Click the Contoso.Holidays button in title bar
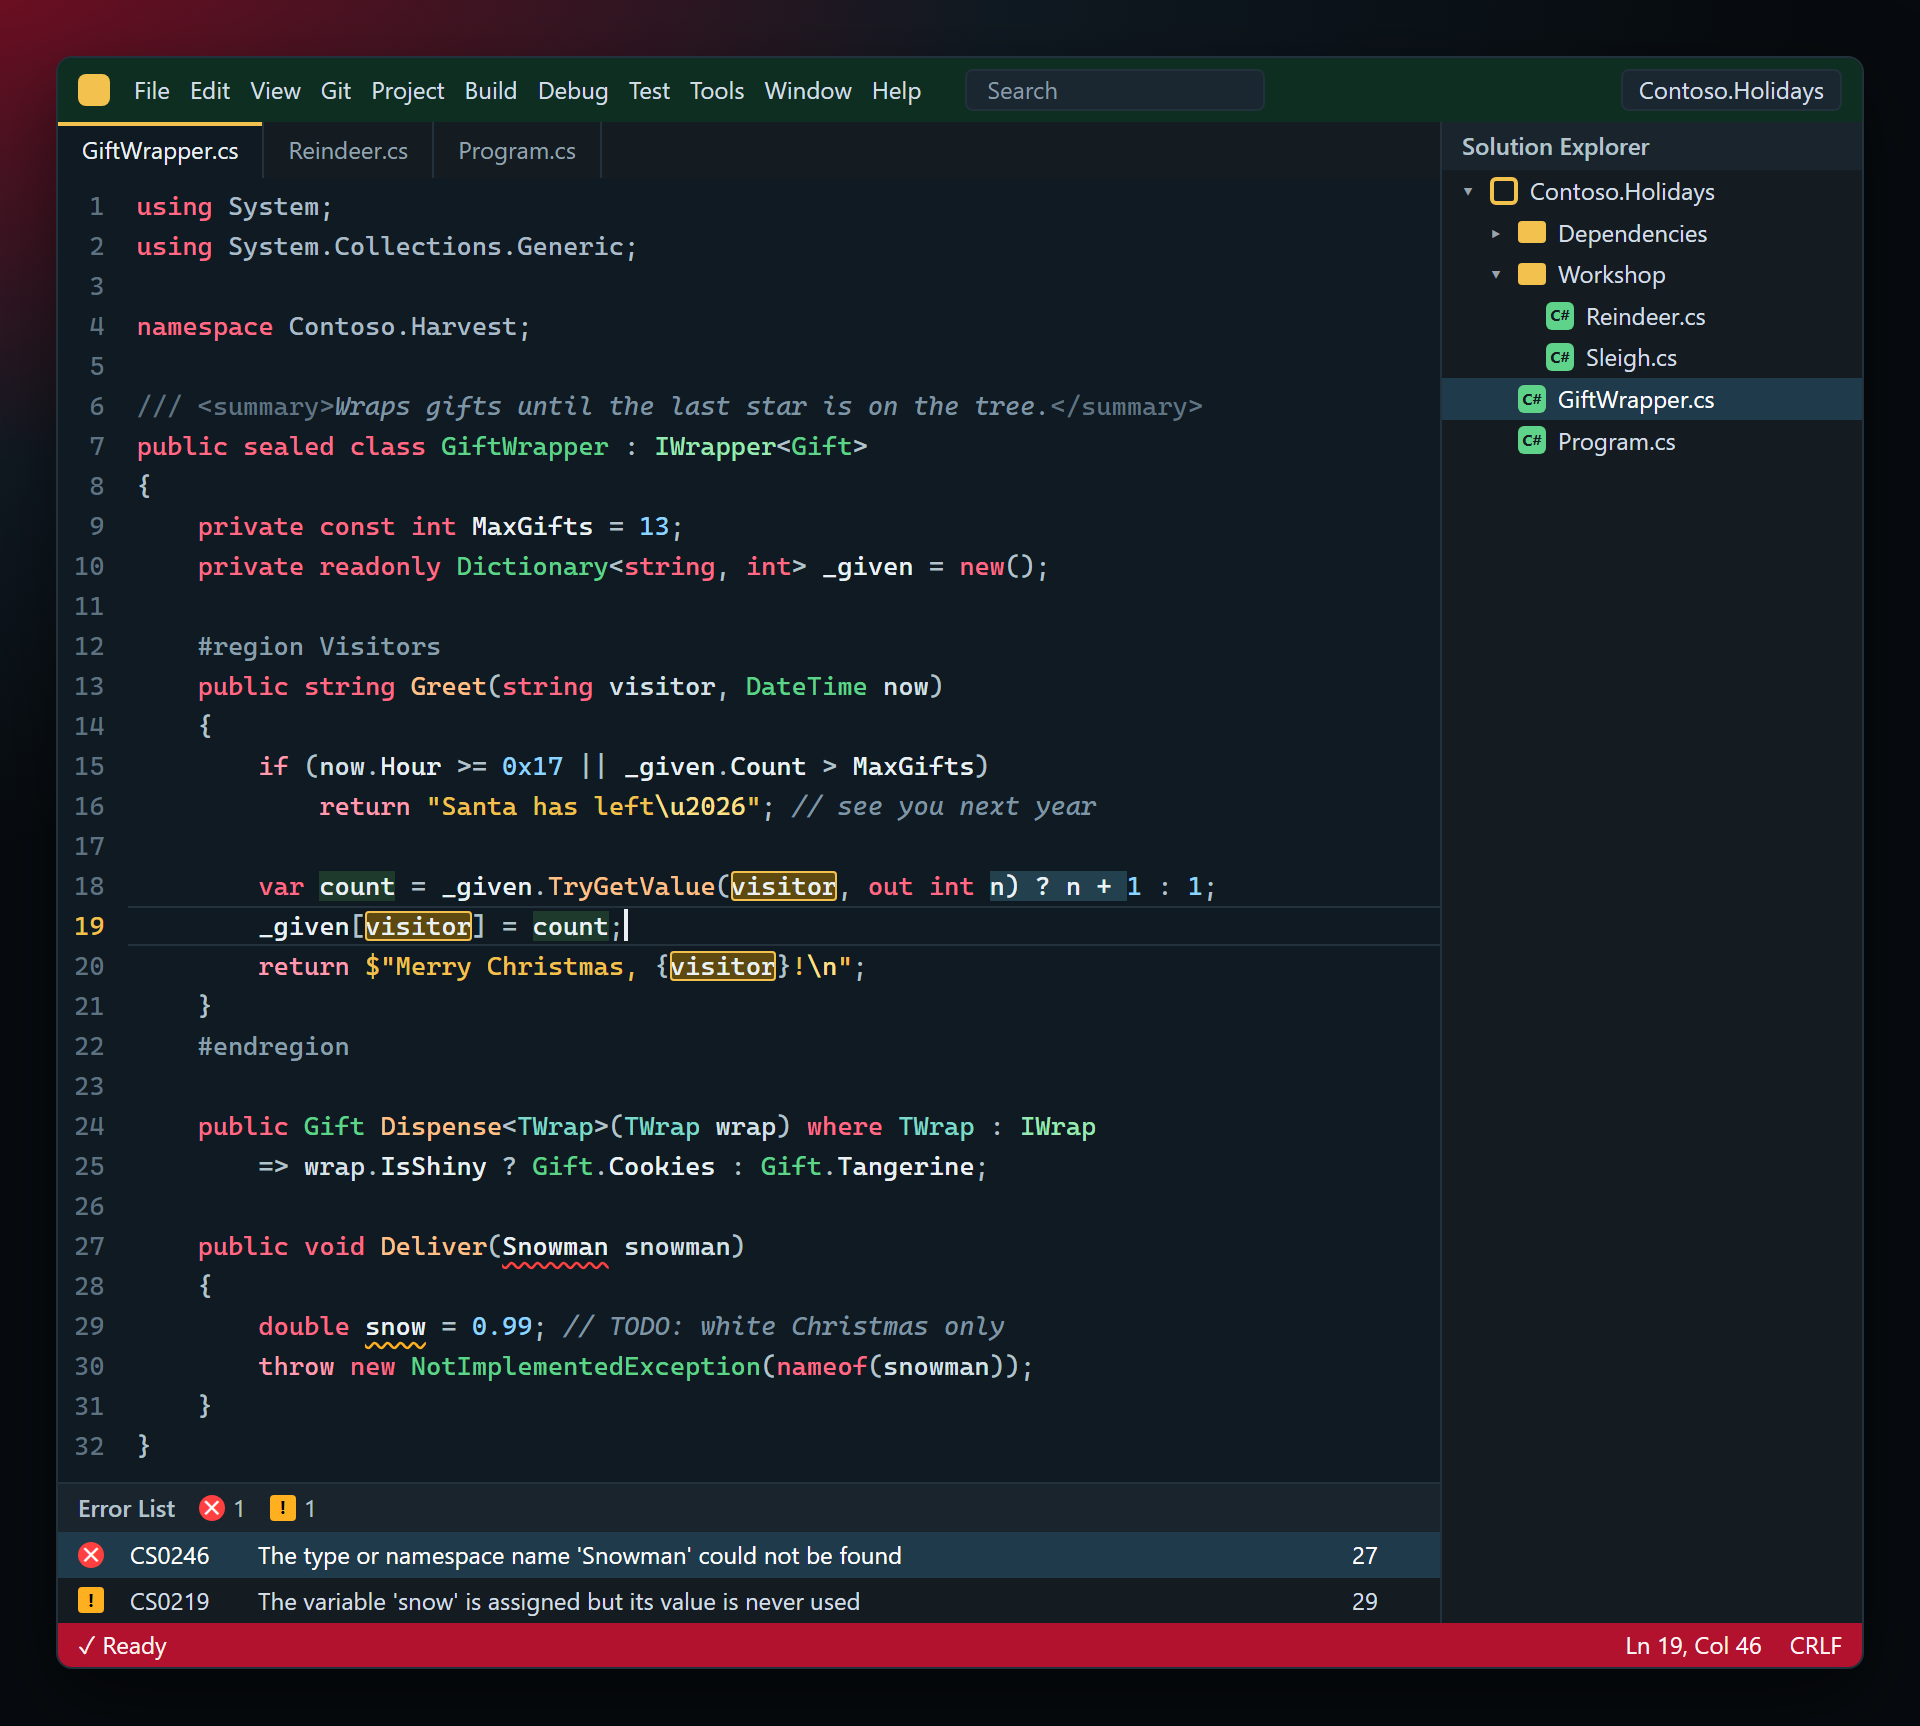Screen dimensions: 1920x1726 tap(1731, 91)
